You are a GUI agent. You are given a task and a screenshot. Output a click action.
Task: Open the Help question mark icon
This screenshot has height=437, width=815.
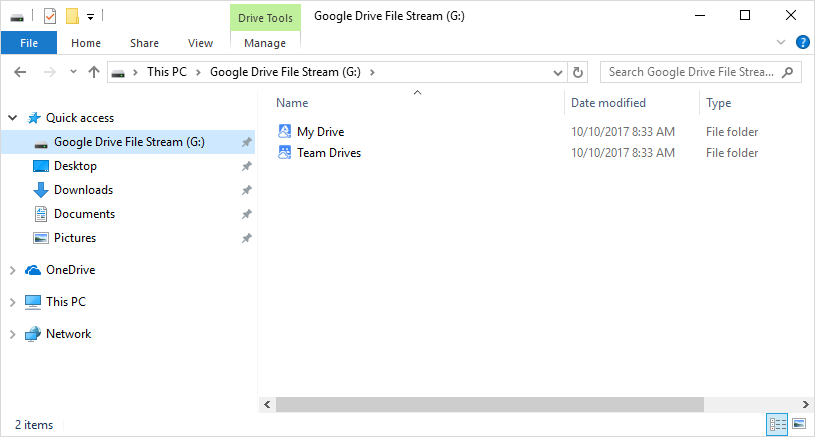(x=802, y=43)
